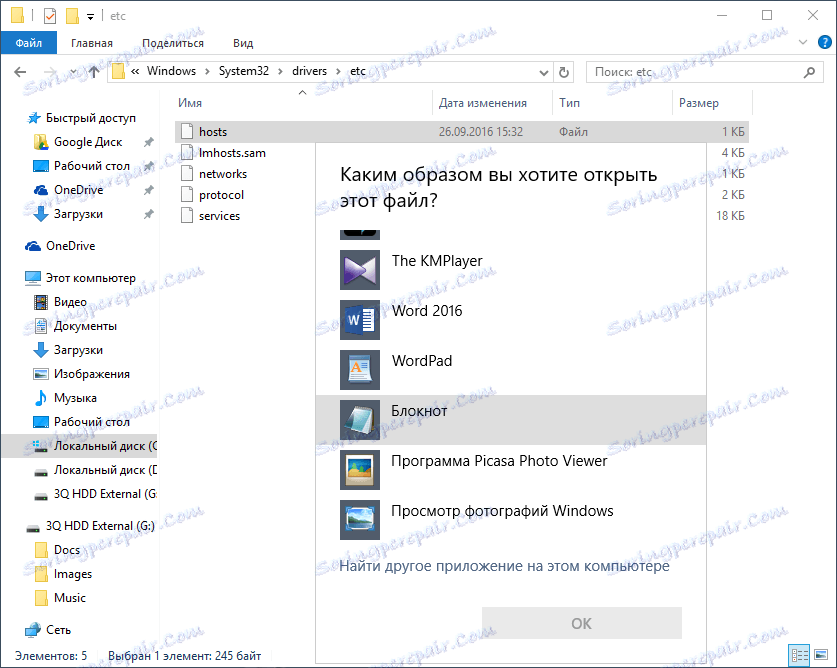This screenshot has width=837, height=668.
Task: Expand chevron after Windows in path
Action: coord(207,72)
